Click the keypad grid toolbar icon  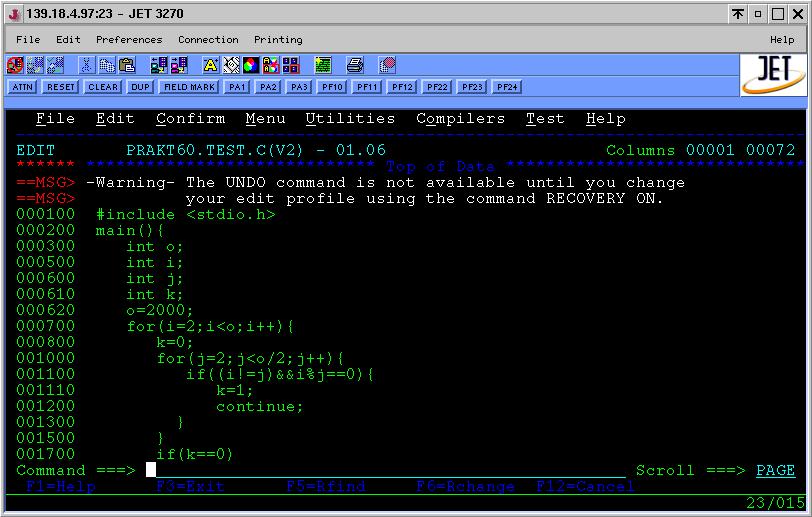click(289, 65)
